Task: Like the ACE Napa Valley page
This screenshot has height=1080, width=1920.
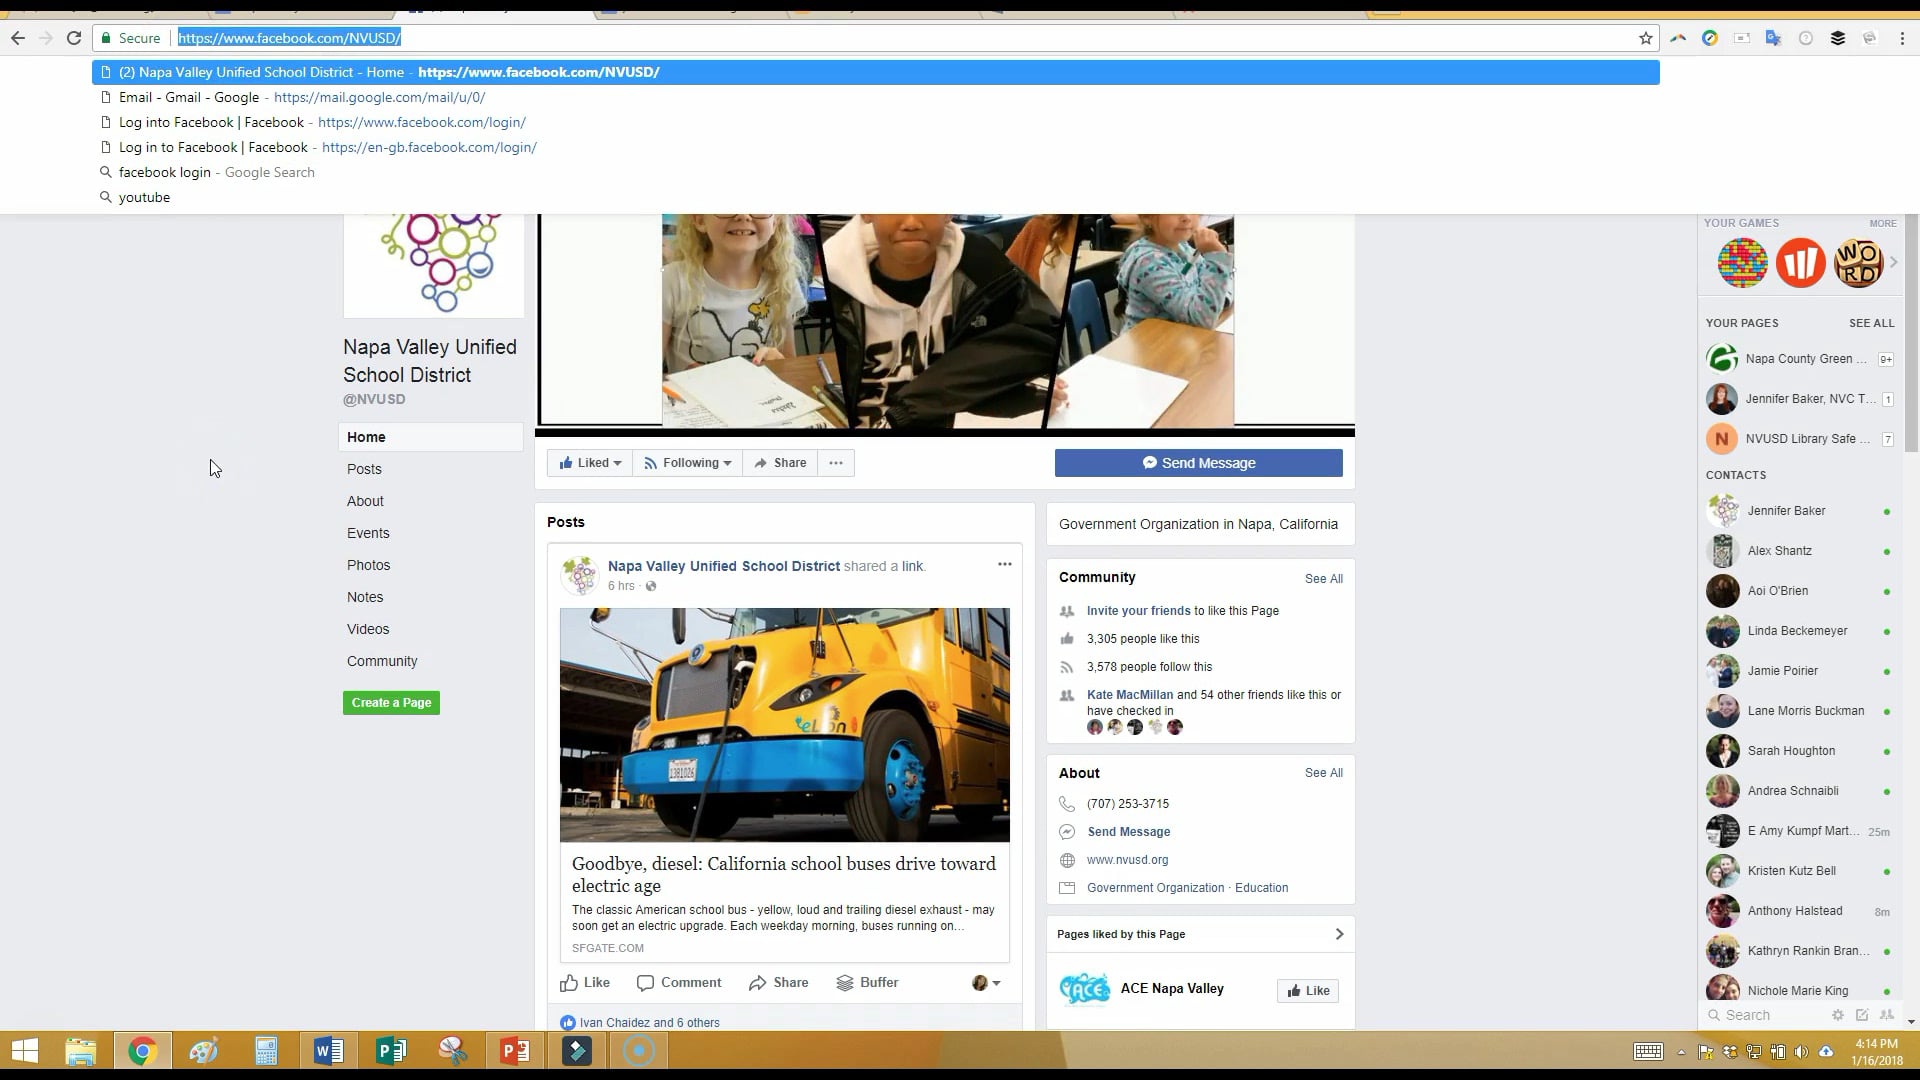Action: pyautogui.click(x=1308, y=991)
